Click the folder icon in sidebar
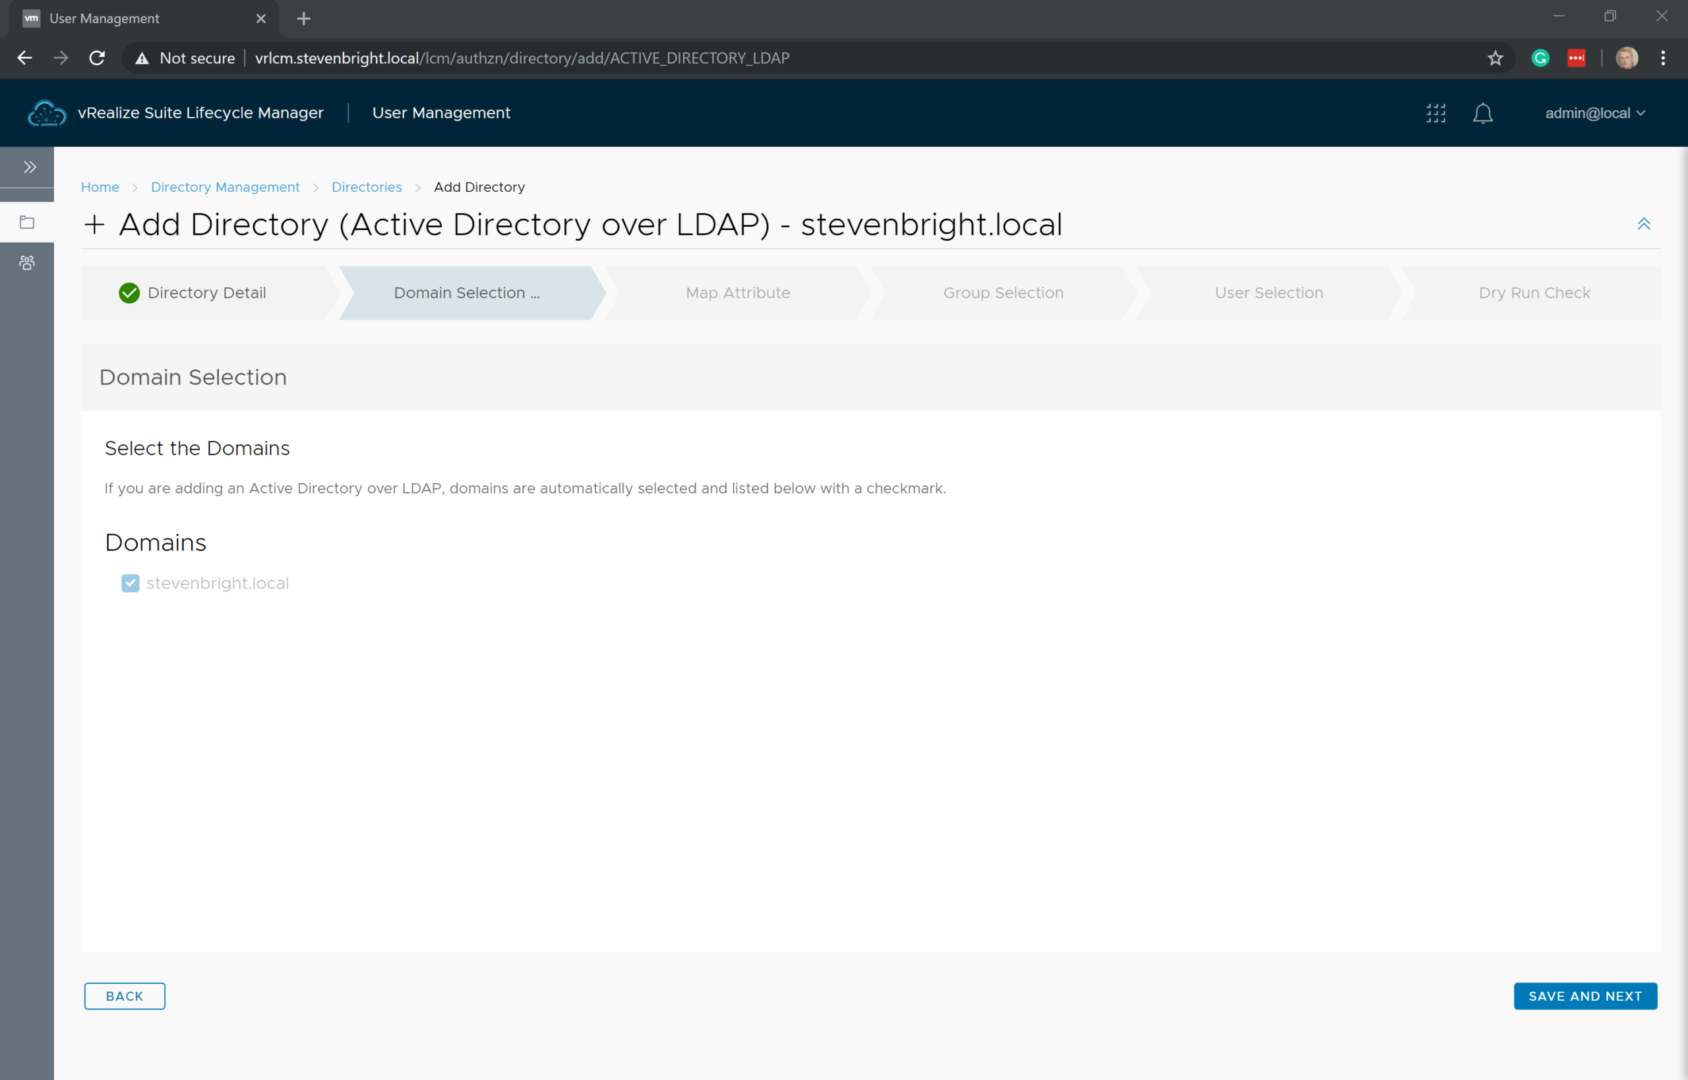Screen dimensions: 1688x1080 point(27,222)
